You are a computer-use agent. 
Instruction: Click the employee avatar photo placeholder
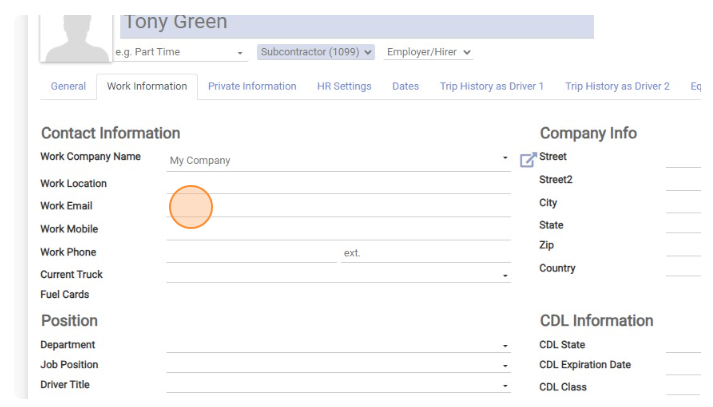(x=76, y=38)
